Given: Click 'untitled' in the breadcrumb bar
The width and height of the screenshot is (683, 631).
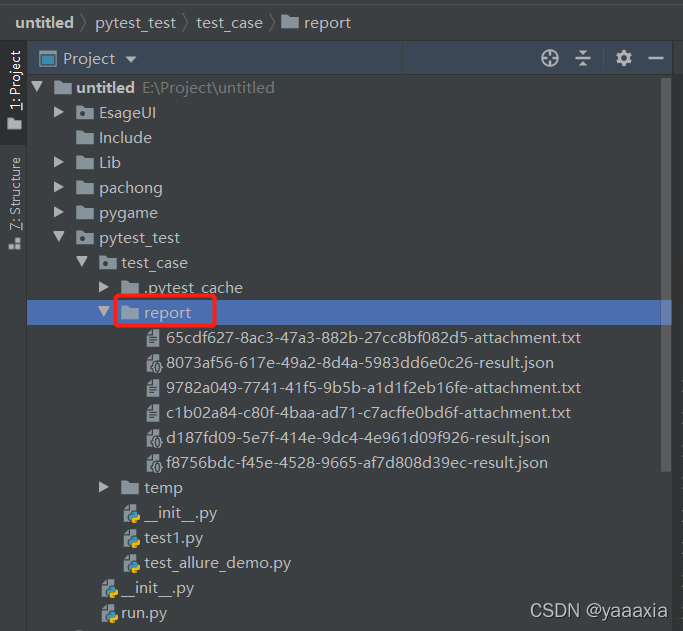Looking at the screenshot, I should click(44, 23).
